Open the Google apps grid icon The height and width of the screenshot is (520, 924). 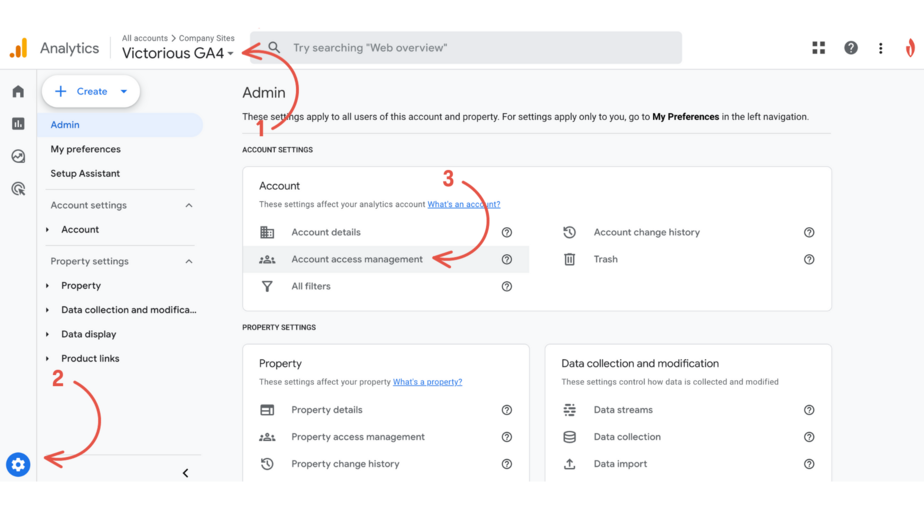pos(818,48)
